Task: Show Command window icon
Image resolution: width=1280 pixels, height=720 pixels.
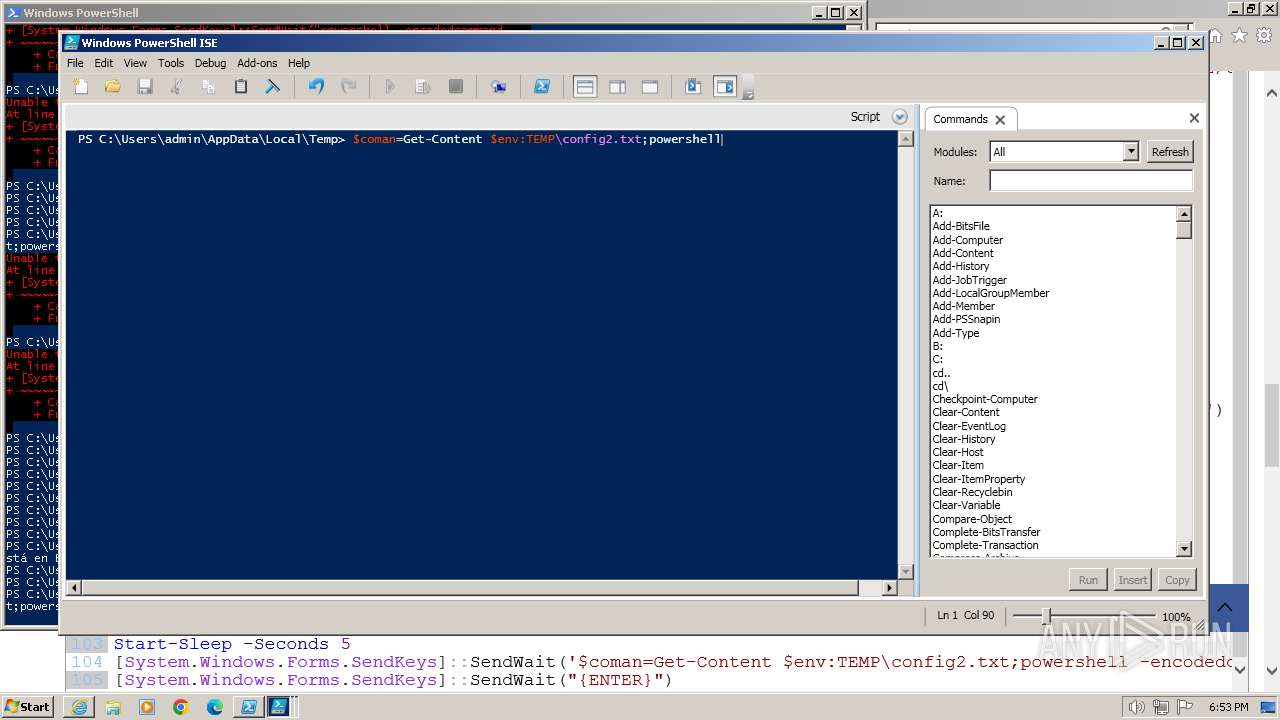Action: [693, 87]
